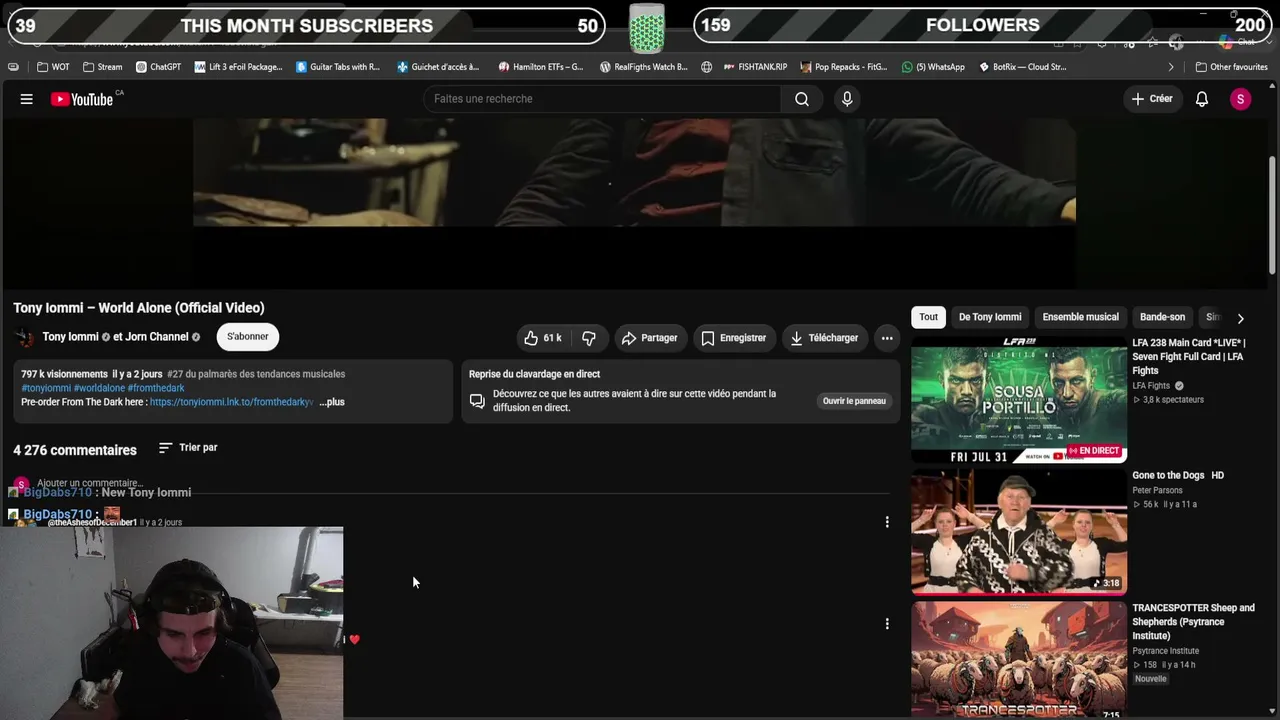Open the TRANCESPOTTER Sheep and Shepherds thumbnail
The image size is (1280, 720).
(x=1019, y=660)
